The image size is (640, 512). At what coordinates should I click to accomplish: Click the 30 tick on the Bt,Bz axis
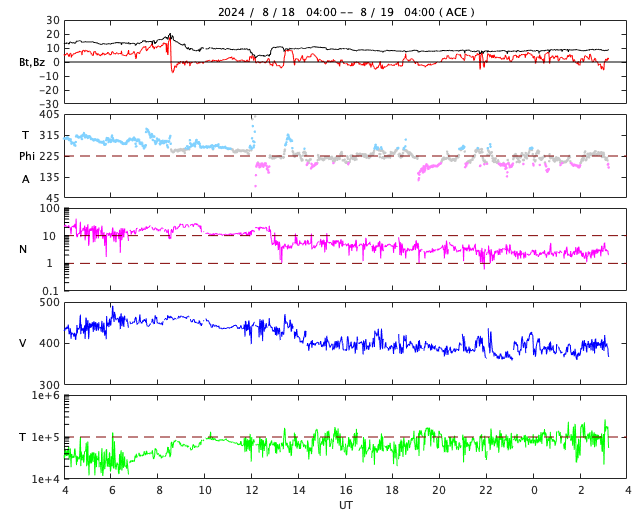53,20
